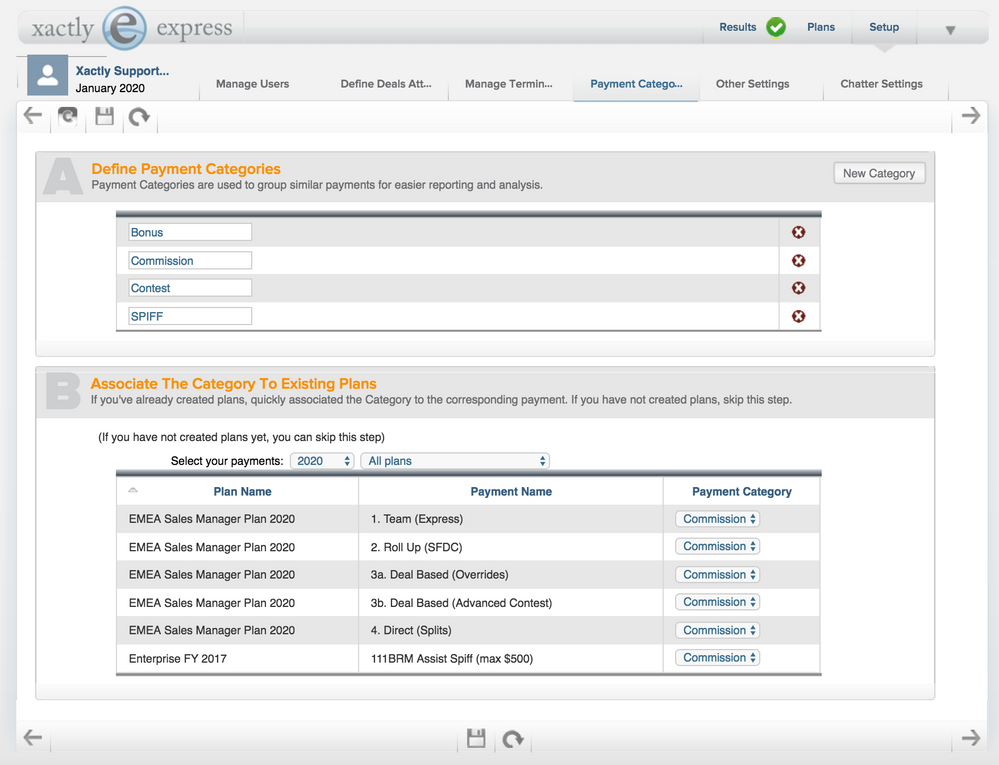Click the bottom bar reload arrow icon

coord(513,739)
